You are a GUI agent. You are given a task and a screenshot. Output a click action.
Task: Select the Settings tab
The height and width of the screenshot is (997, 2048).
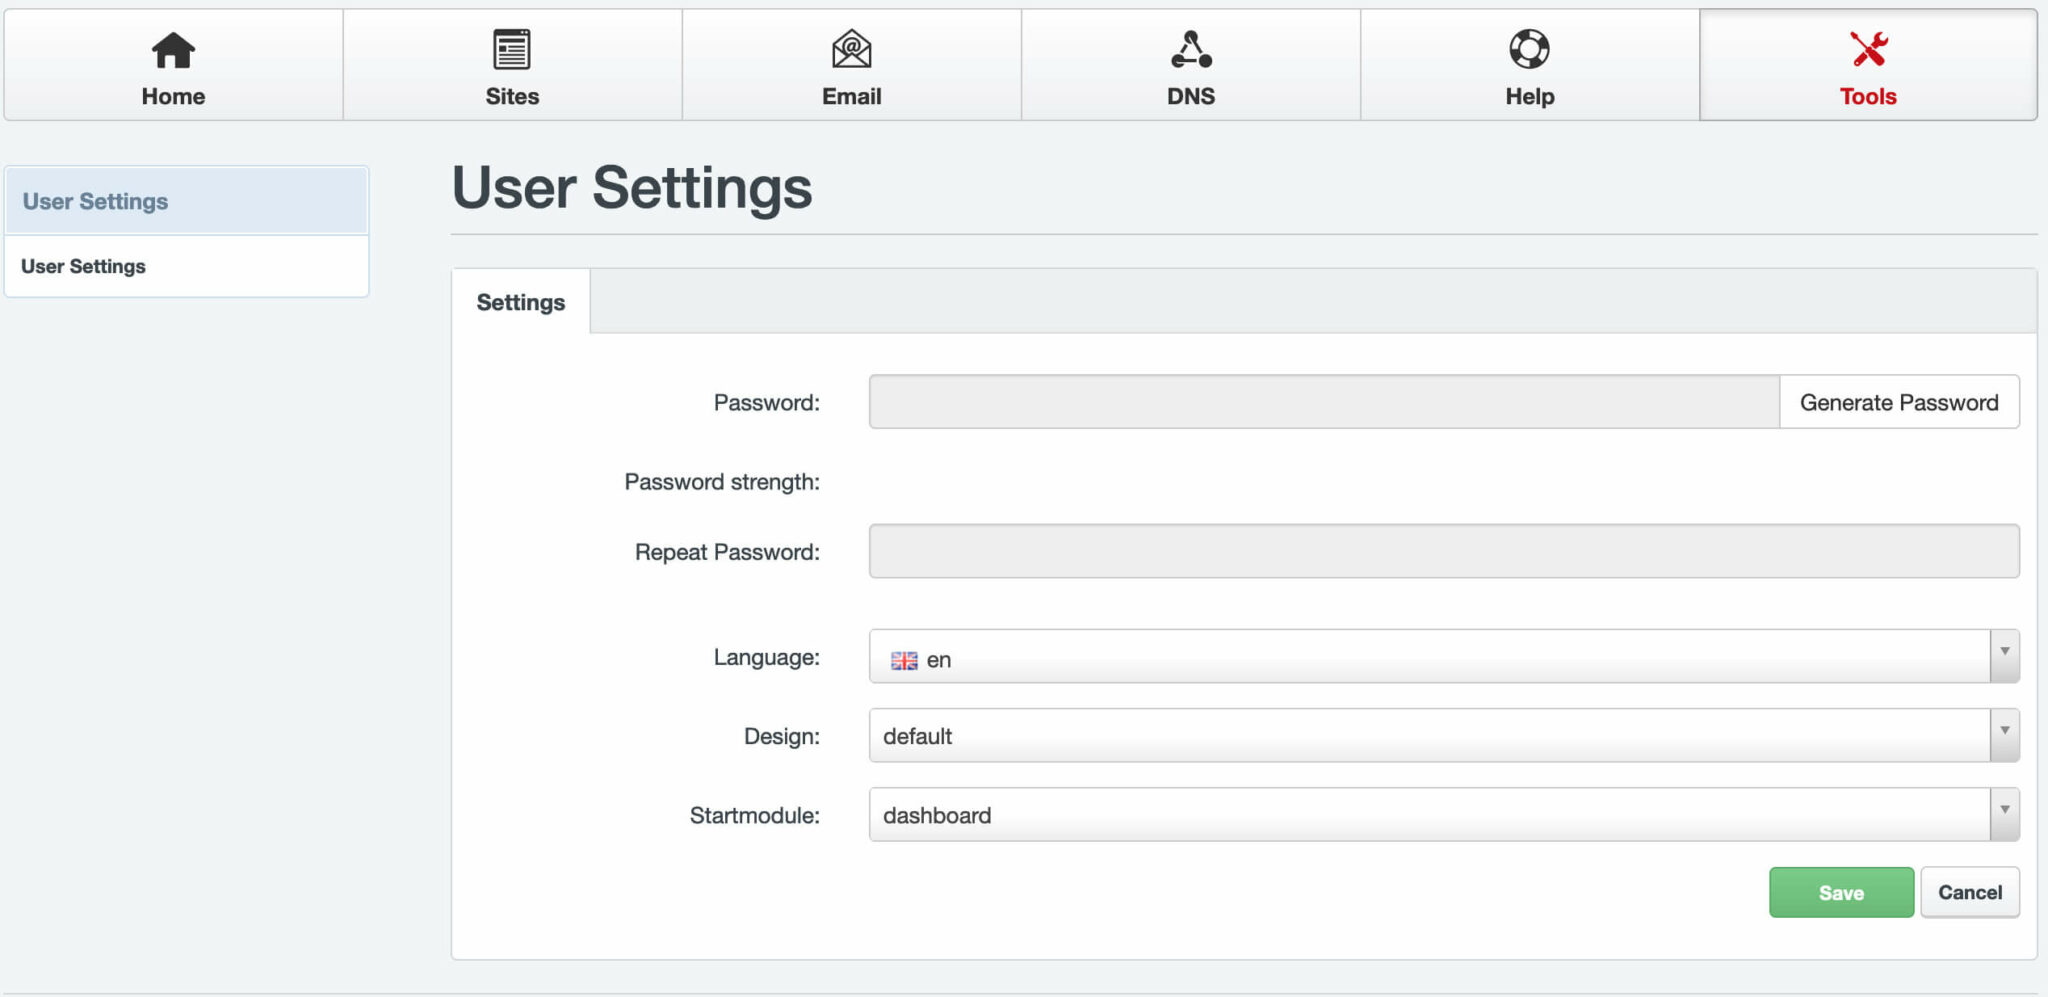[520, 302]
